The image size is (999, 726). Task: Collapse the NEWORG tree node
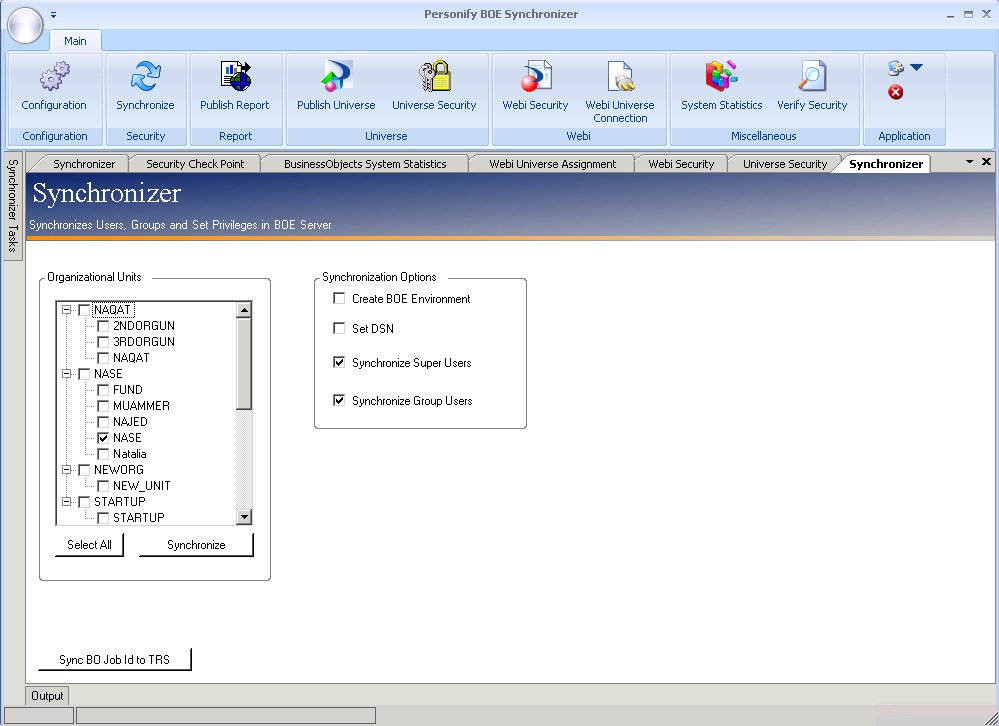67,470
